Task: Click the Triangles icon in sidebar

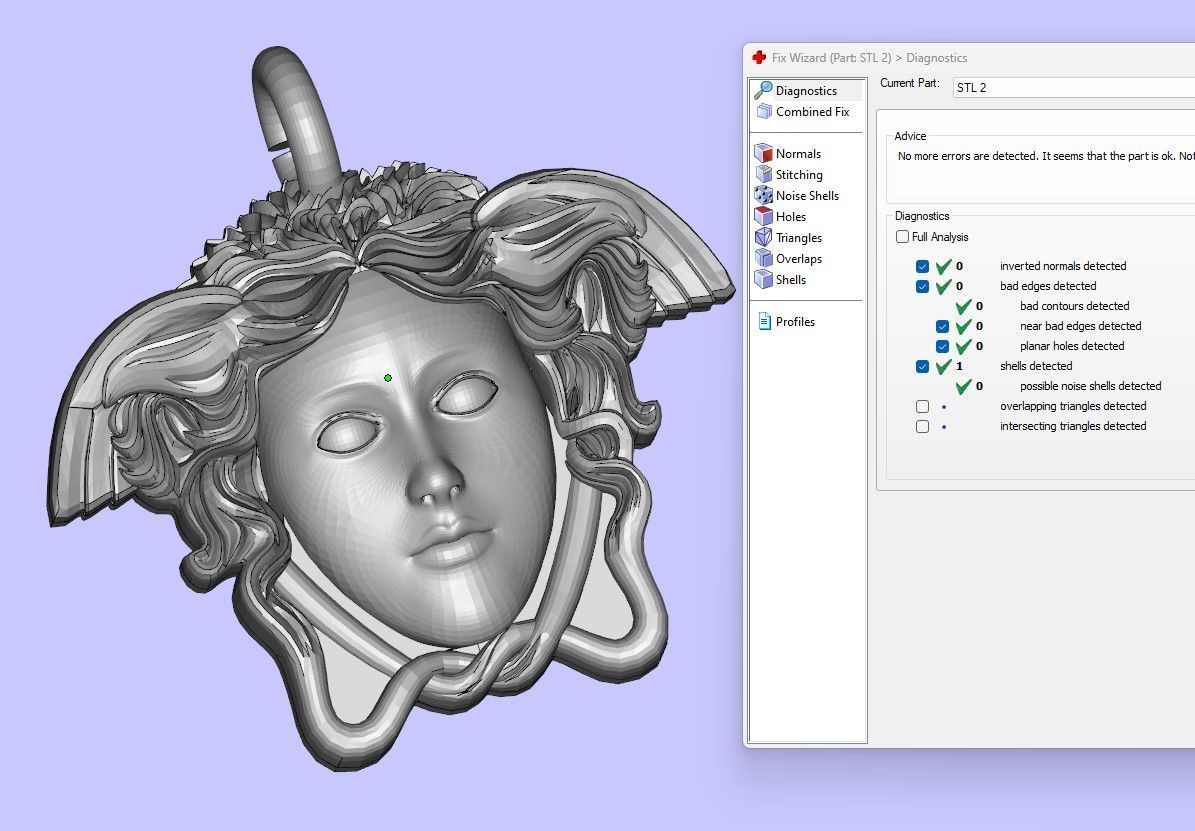Action: tap(763, 237)
